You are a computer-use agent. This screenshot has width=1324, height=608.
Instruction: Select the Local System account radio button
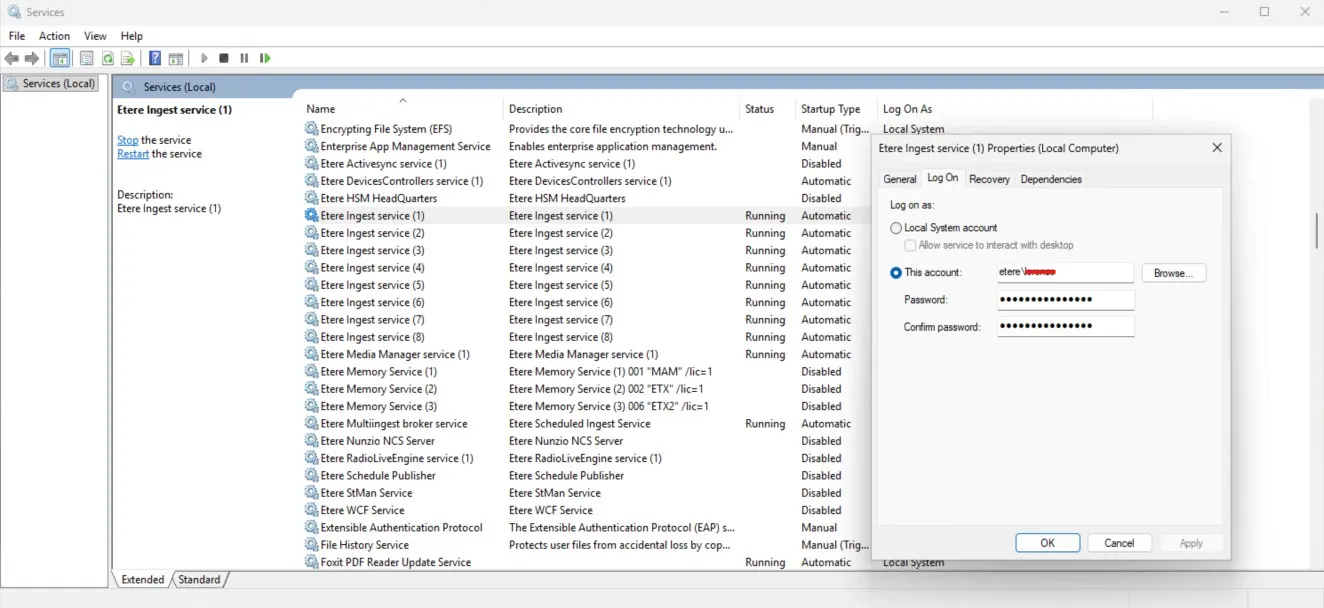pyautogui.click(x=896, y=228)
